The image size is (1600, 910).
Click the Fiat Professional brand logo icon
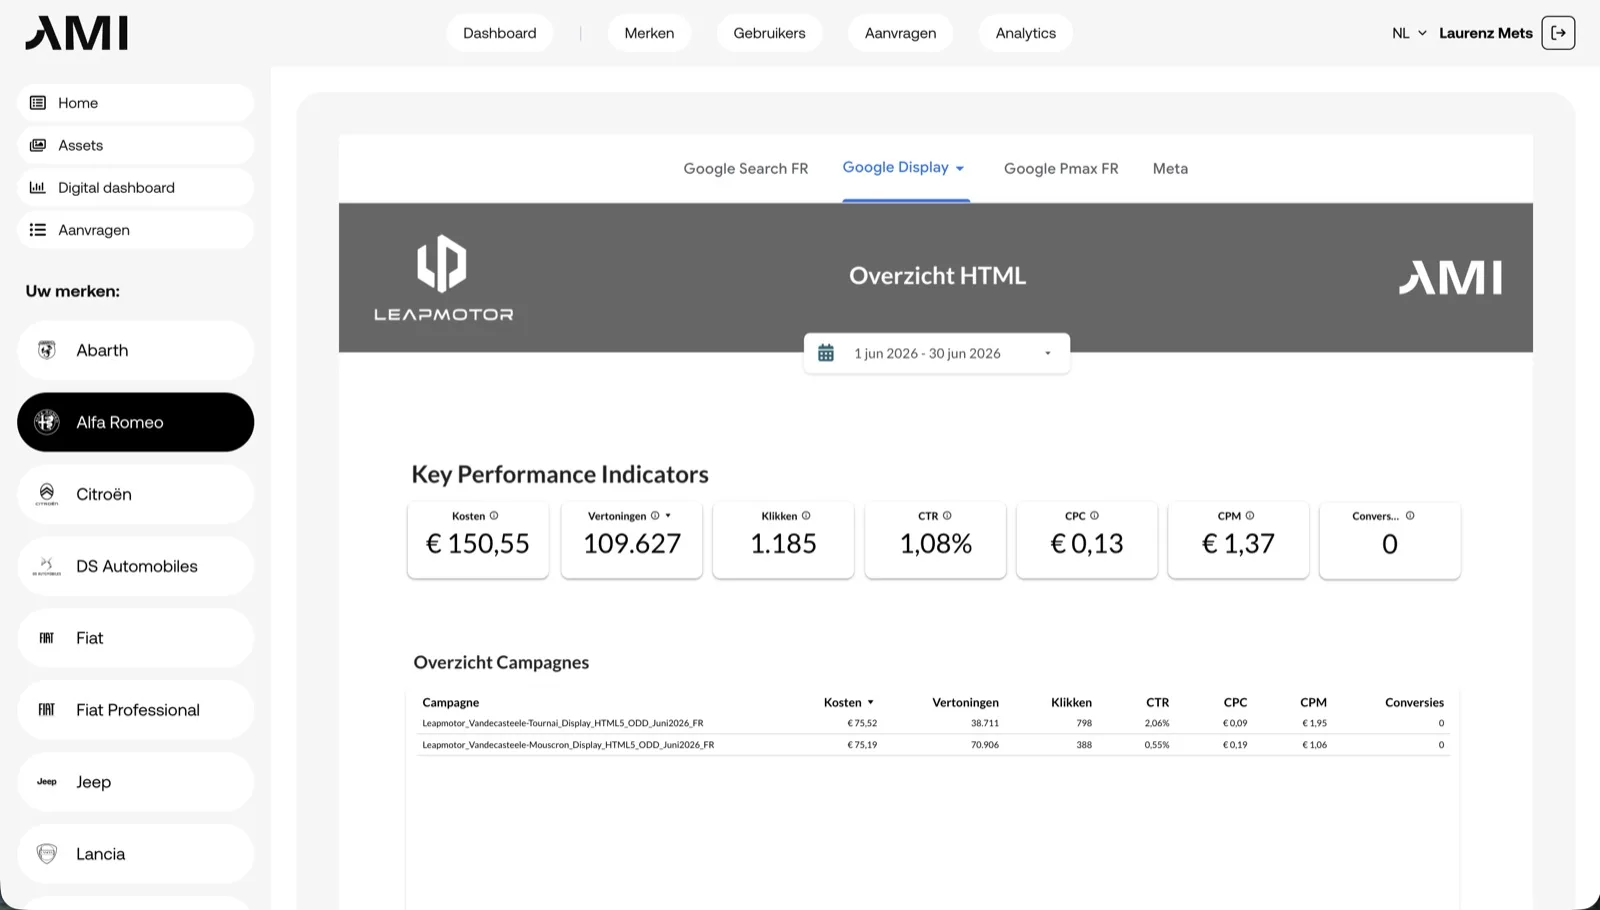47,710
